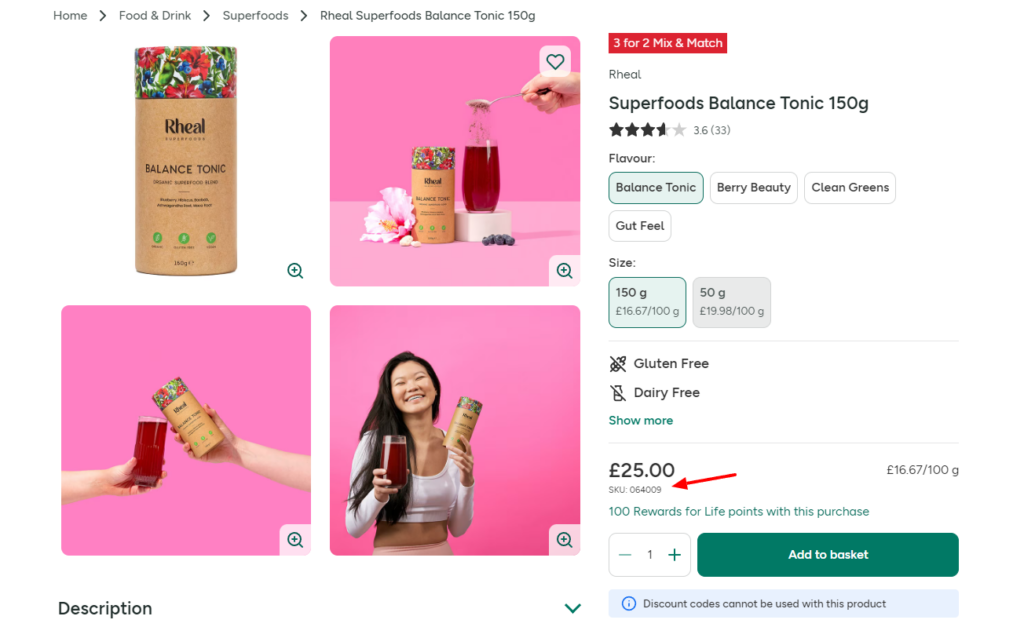
Task: Pick the Gut Feel flavour
Action: (640, 226)
